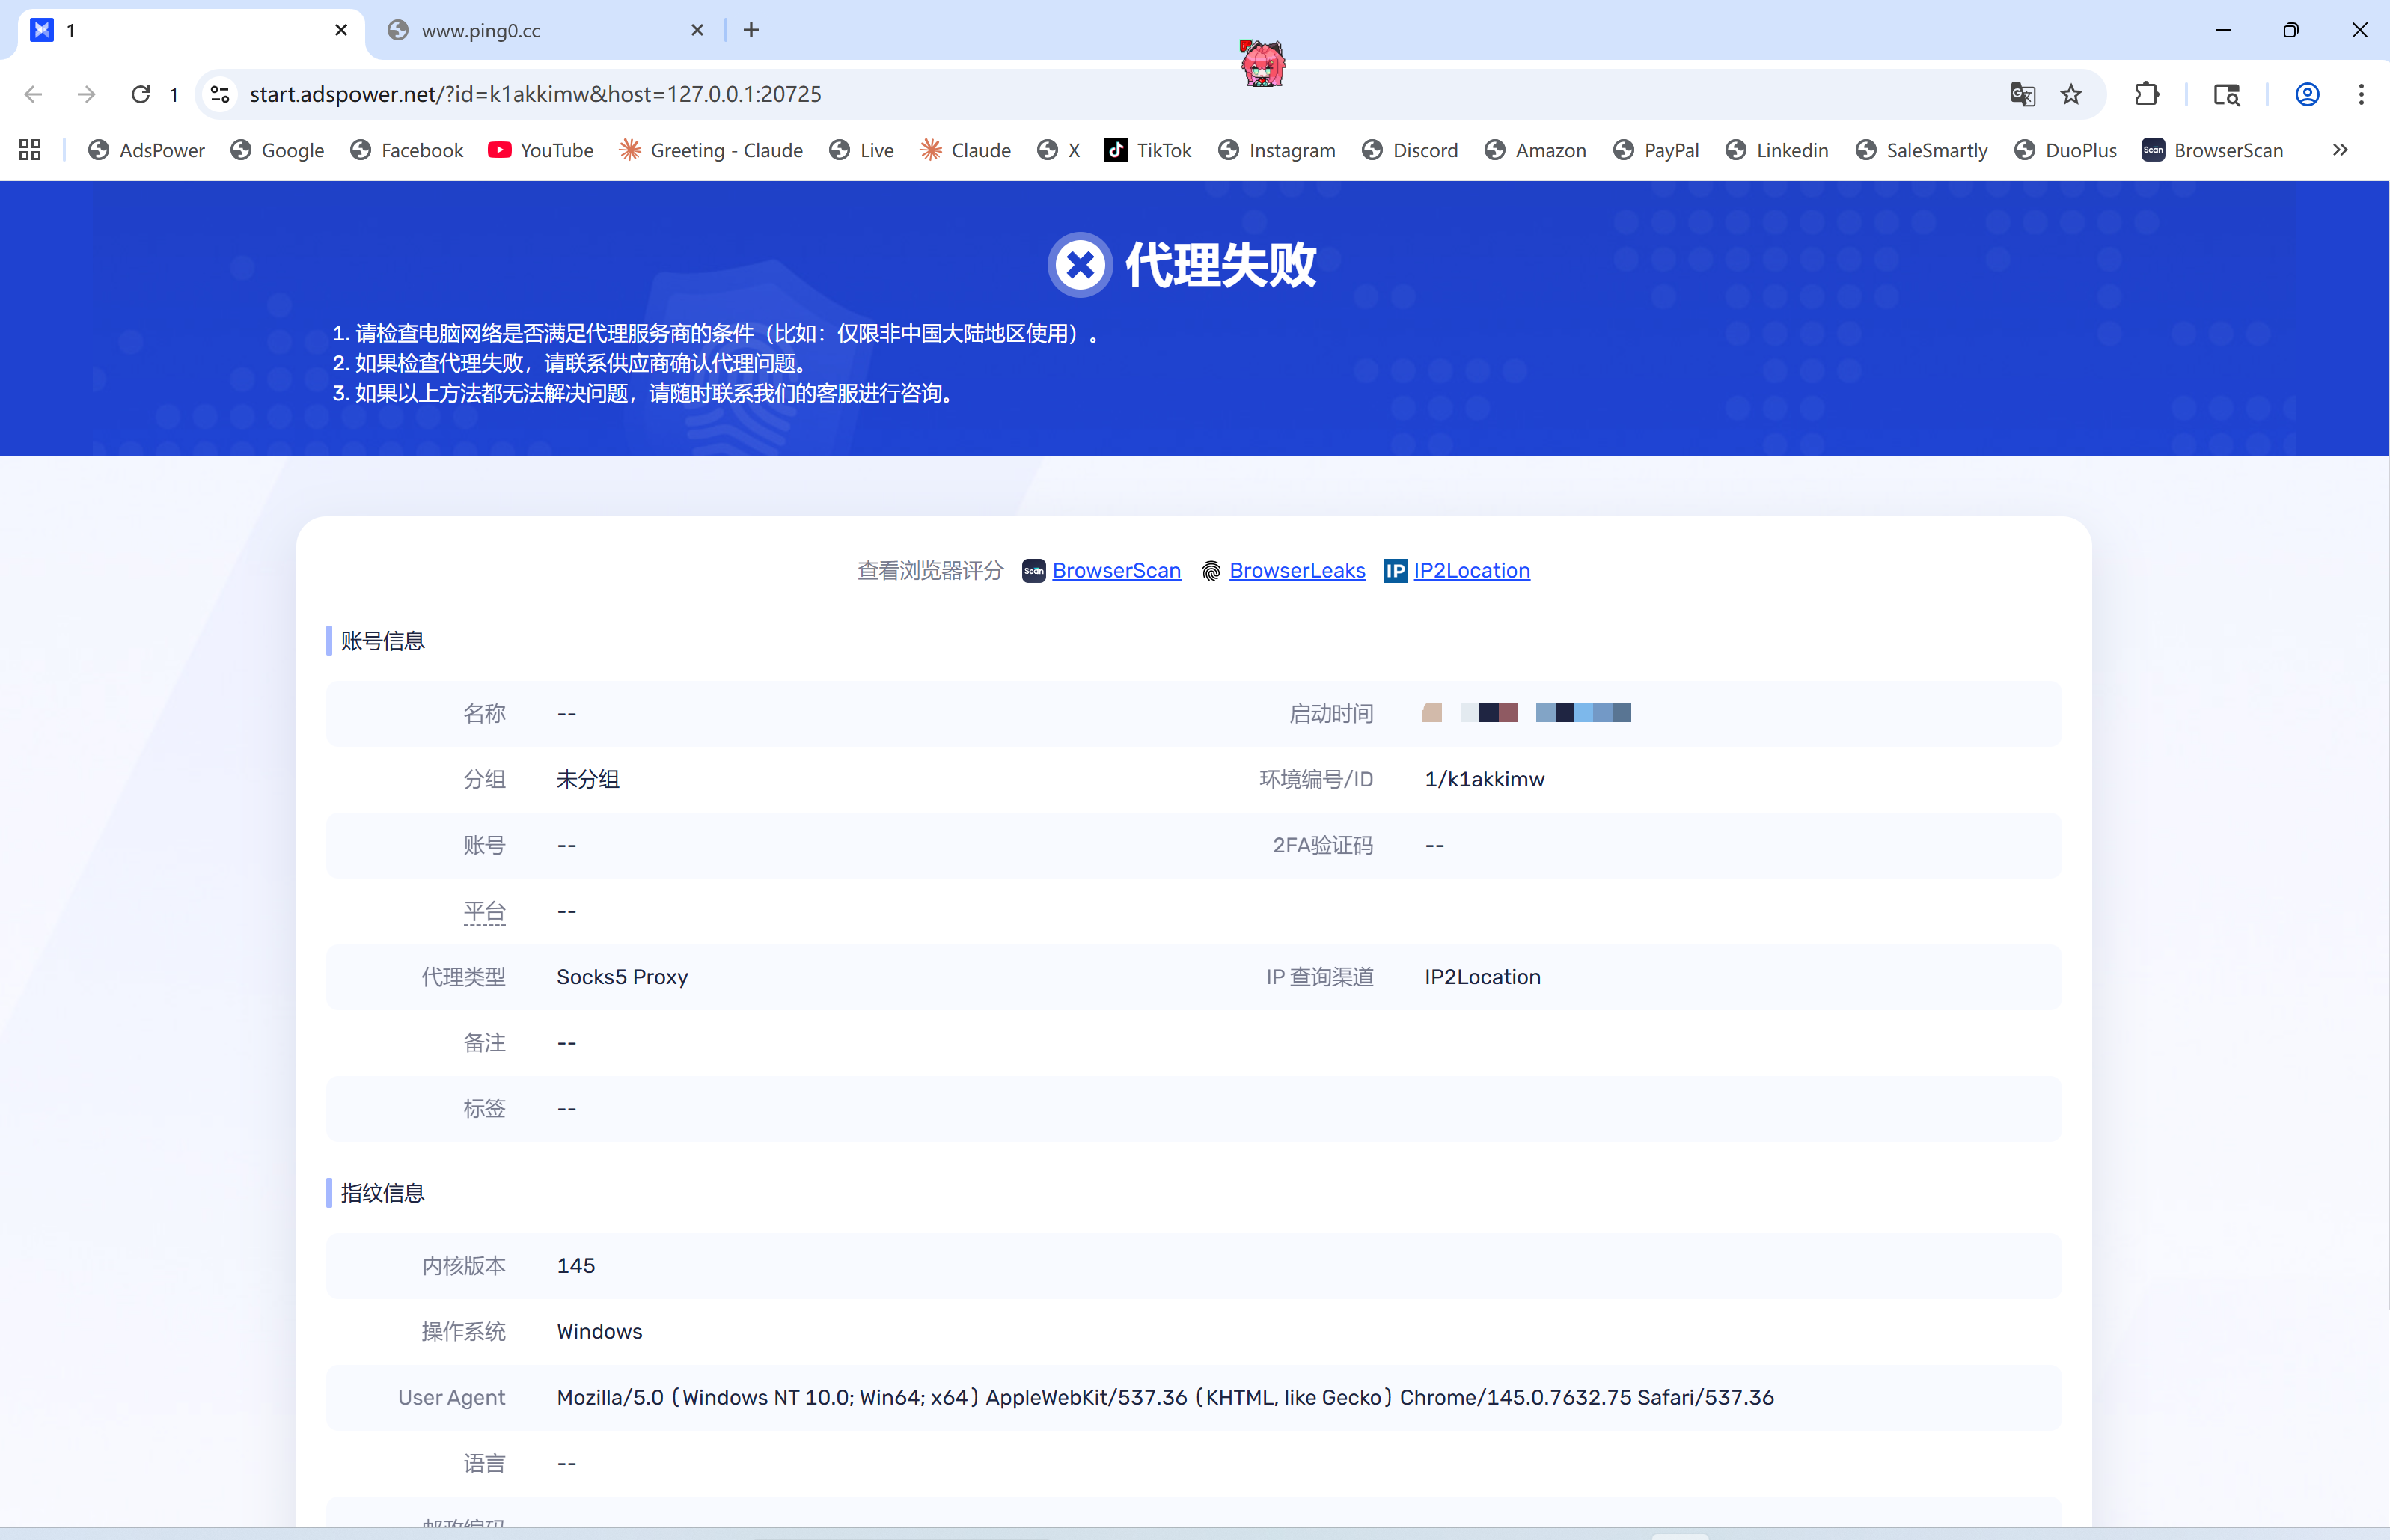Click the Google Translate icon in address bar
2390x1540 pixels.
point(2022,94)
